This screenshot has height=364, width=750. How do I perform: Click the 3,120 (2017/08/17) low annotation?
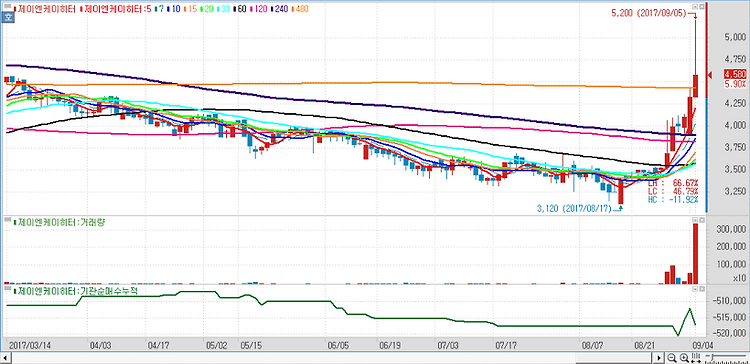coord(573,209)
